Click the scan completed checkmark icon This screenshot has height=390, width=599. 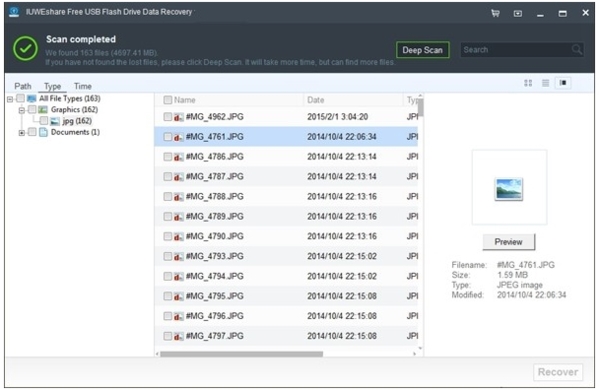[25, 49]
